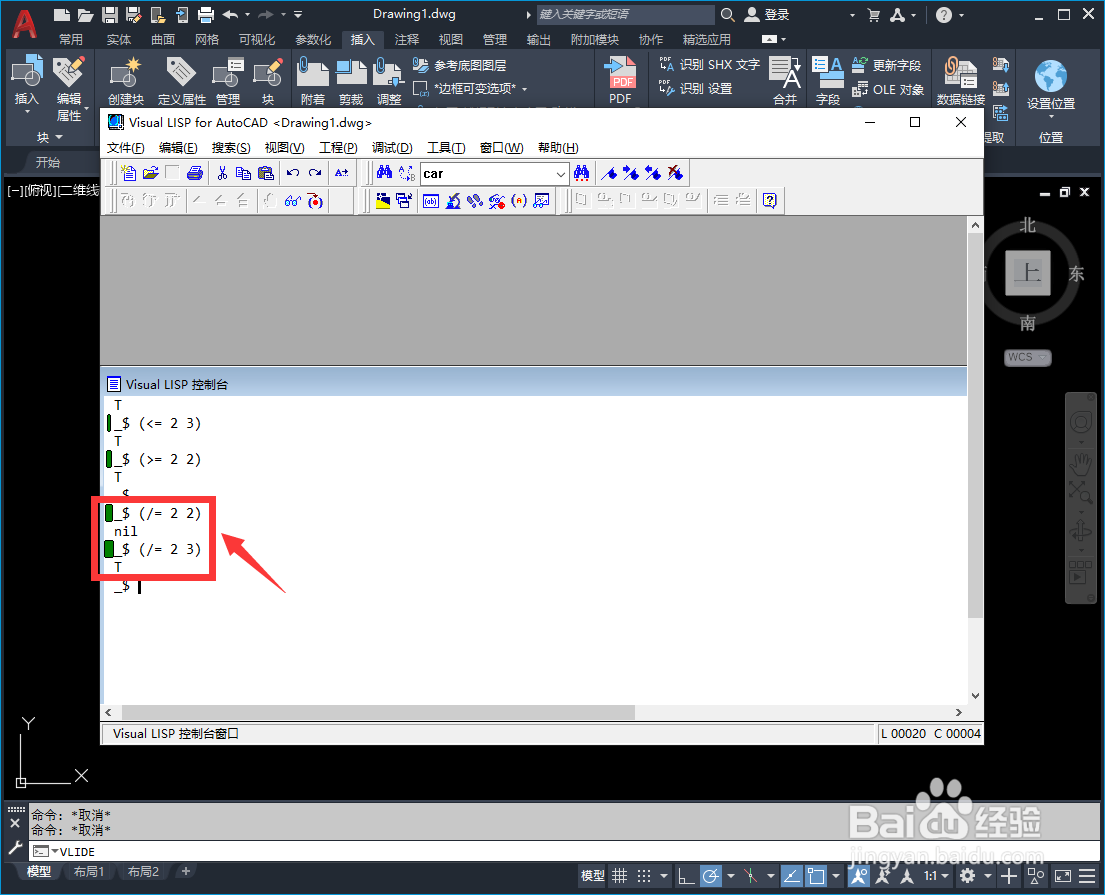Click the Visual LISP Console (ab) icon
The width and height of the screenshot is (1105, 895).
431,201
